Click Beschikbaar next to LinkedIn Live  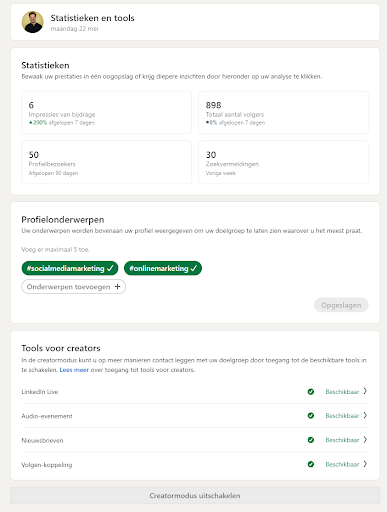tap(342, 392)
